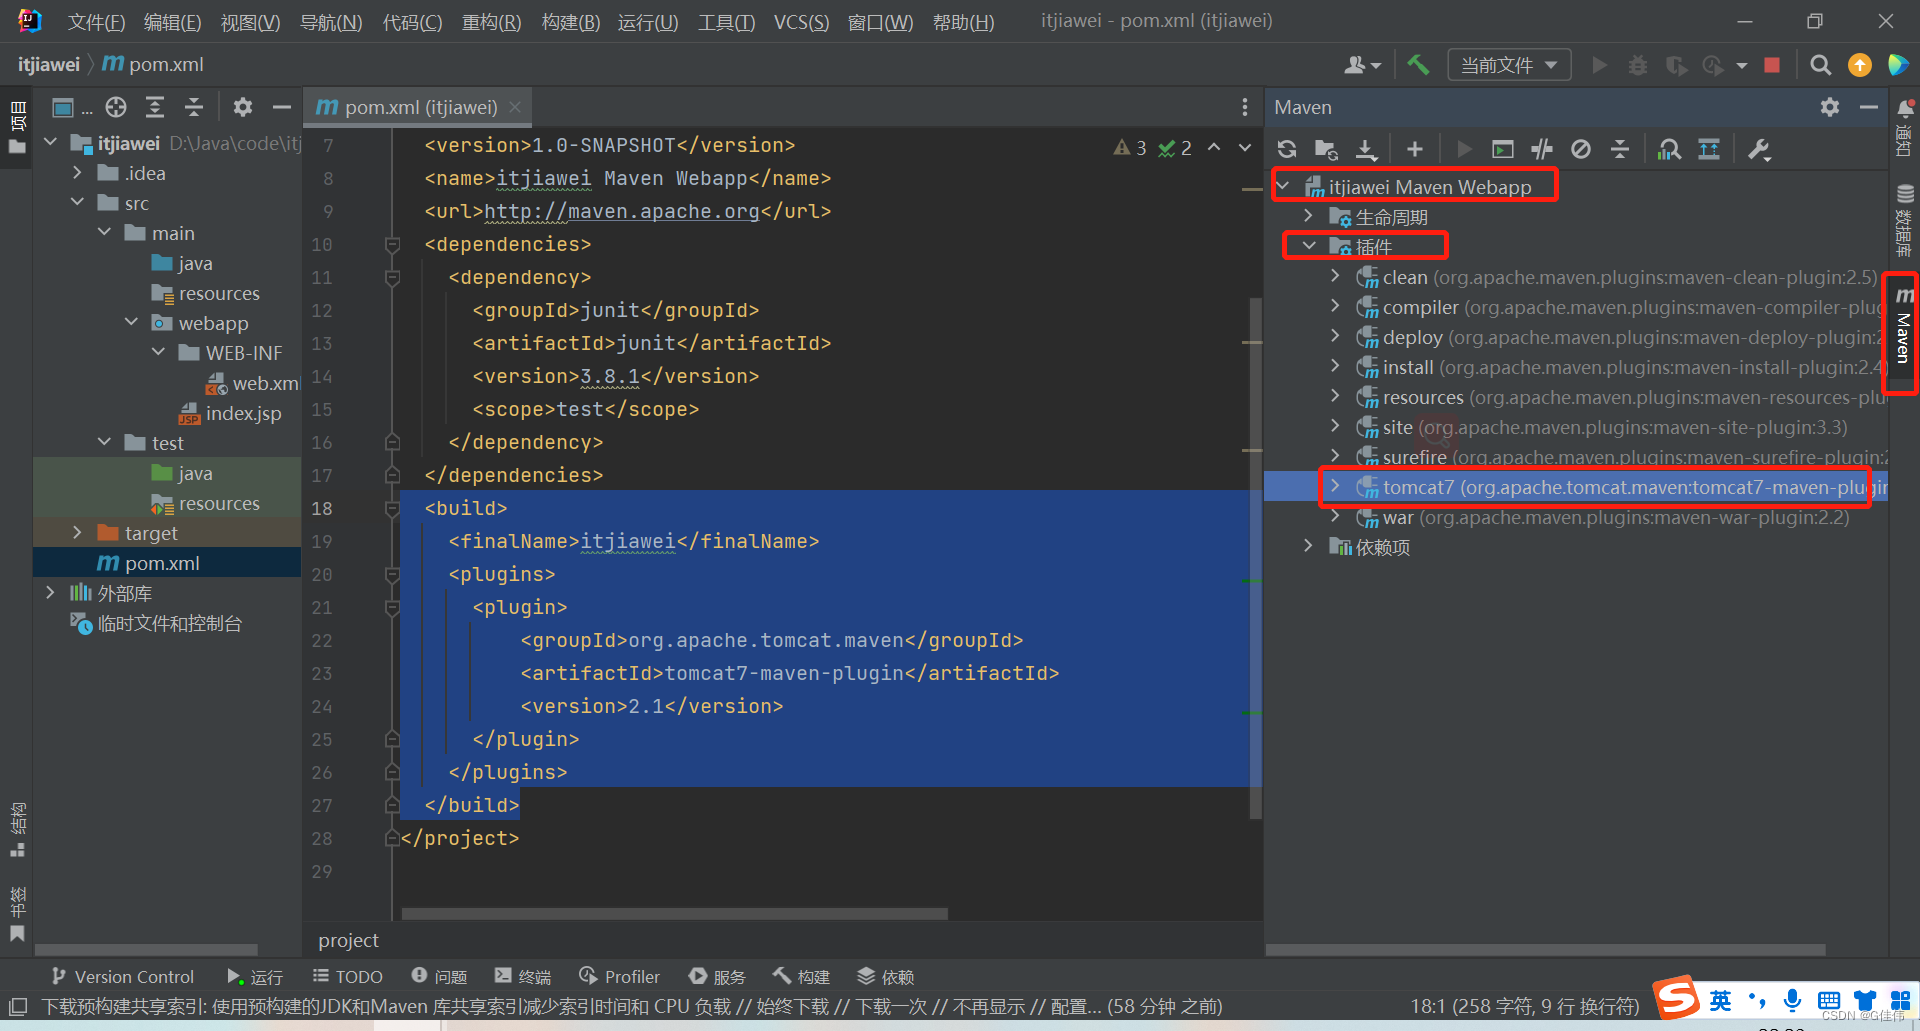Open Execute Maven Goal icon
This screenshot has height=1031, width=1920.
(x=1502, y=149)
